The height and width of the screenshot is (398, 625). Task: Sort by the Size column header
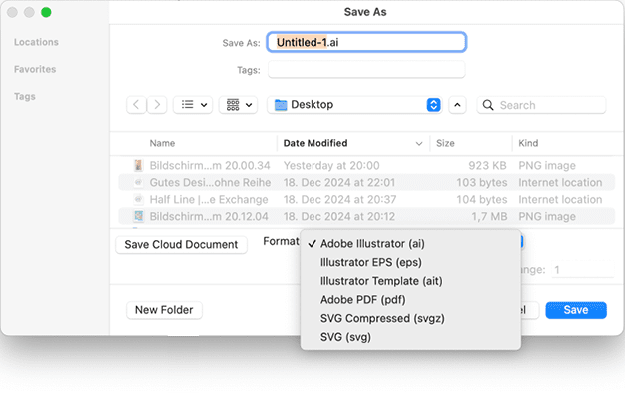click(x=445, y=143)
